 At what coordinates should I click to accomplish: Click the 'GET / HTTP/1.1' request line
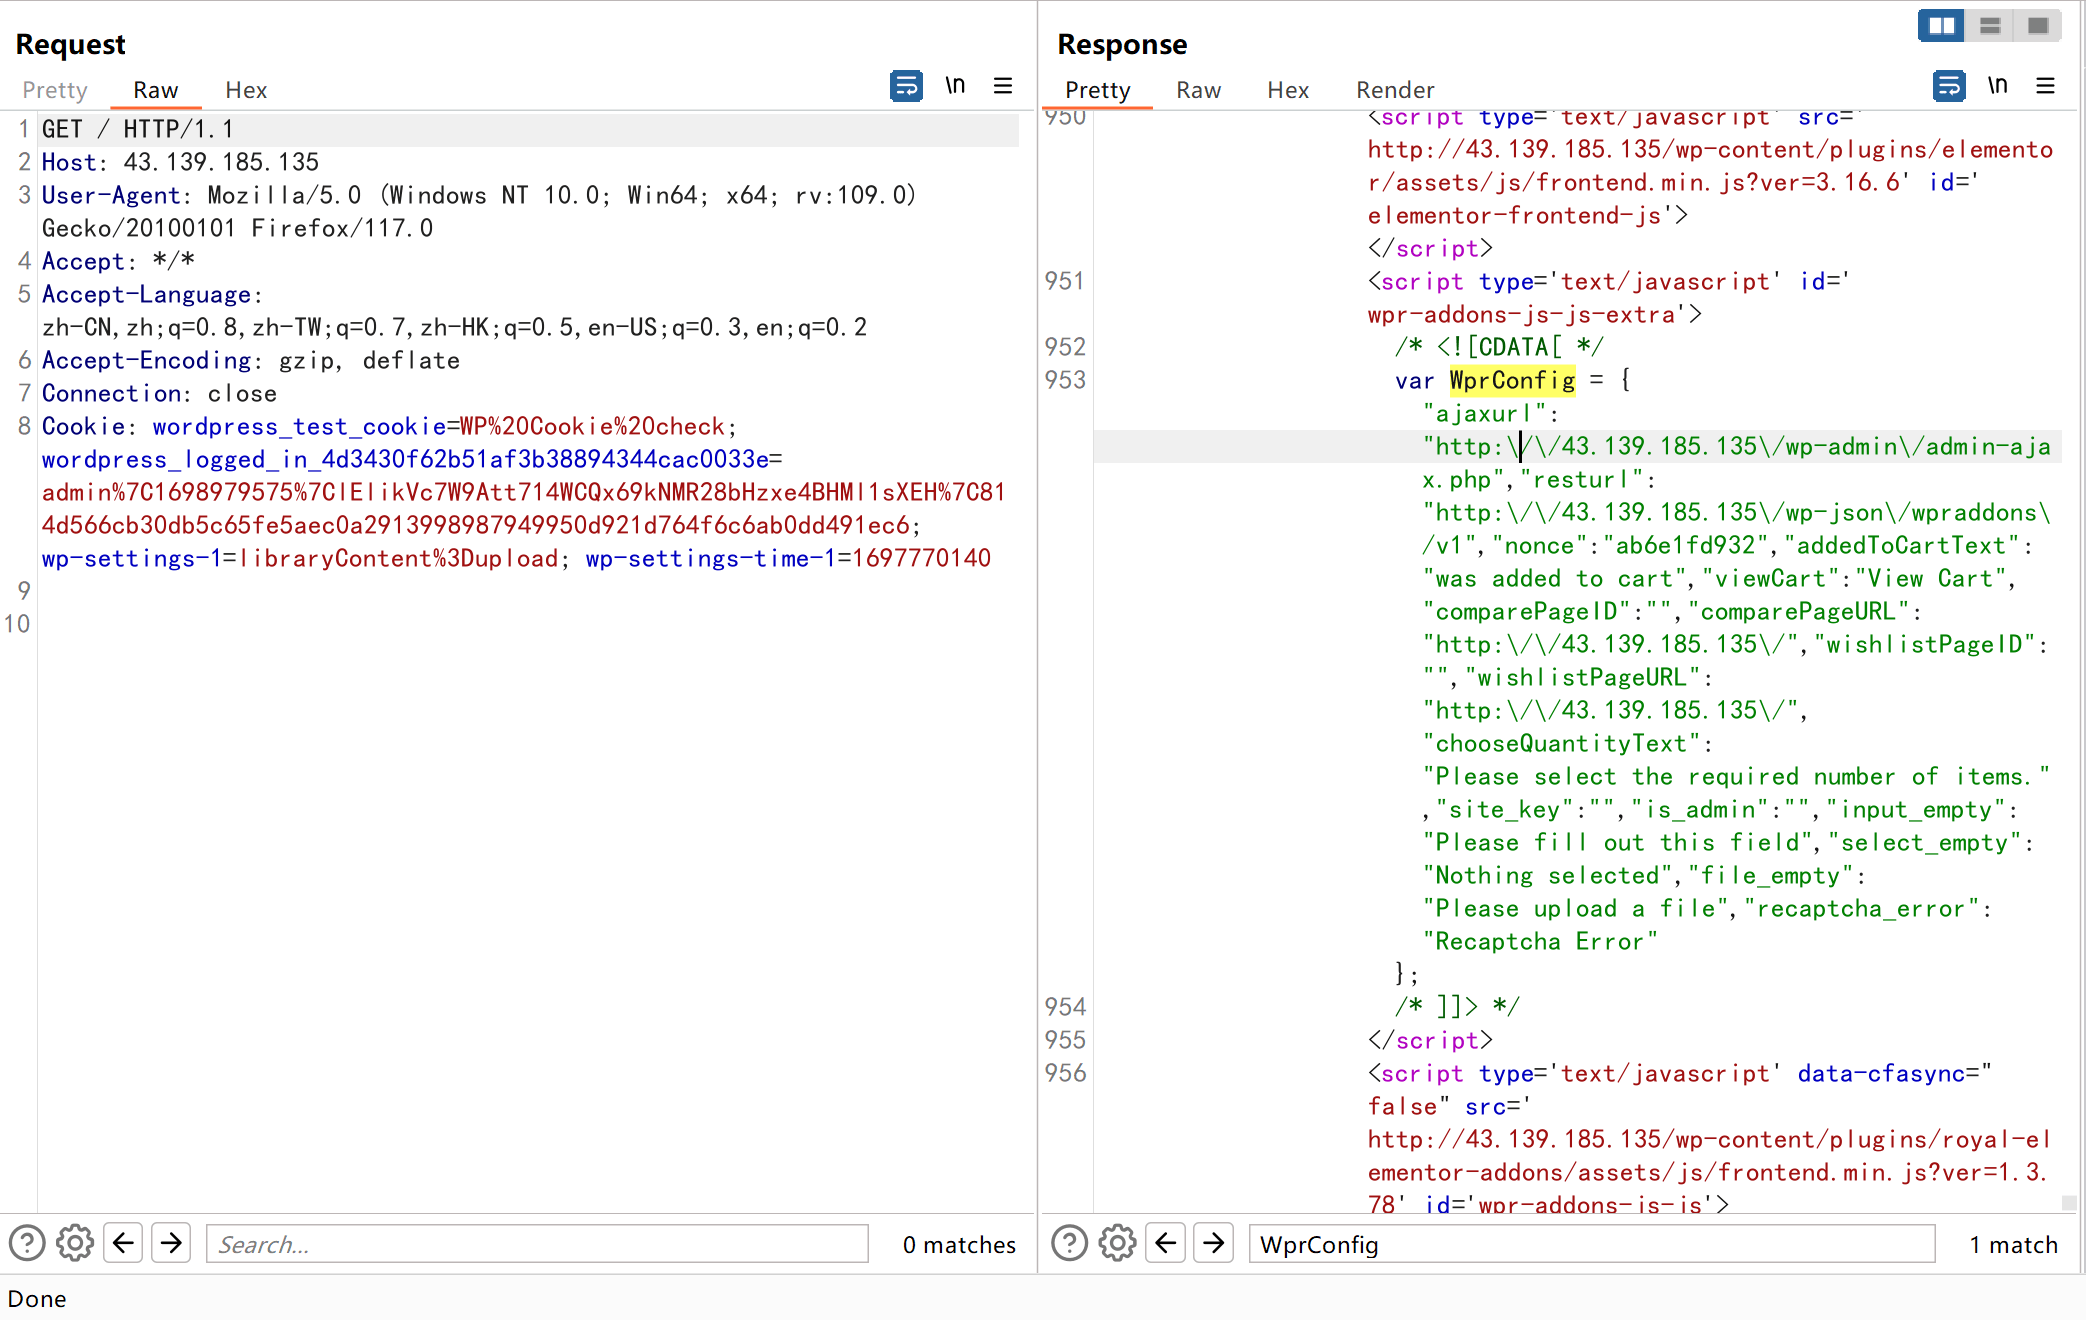click(x=137, y=129)
